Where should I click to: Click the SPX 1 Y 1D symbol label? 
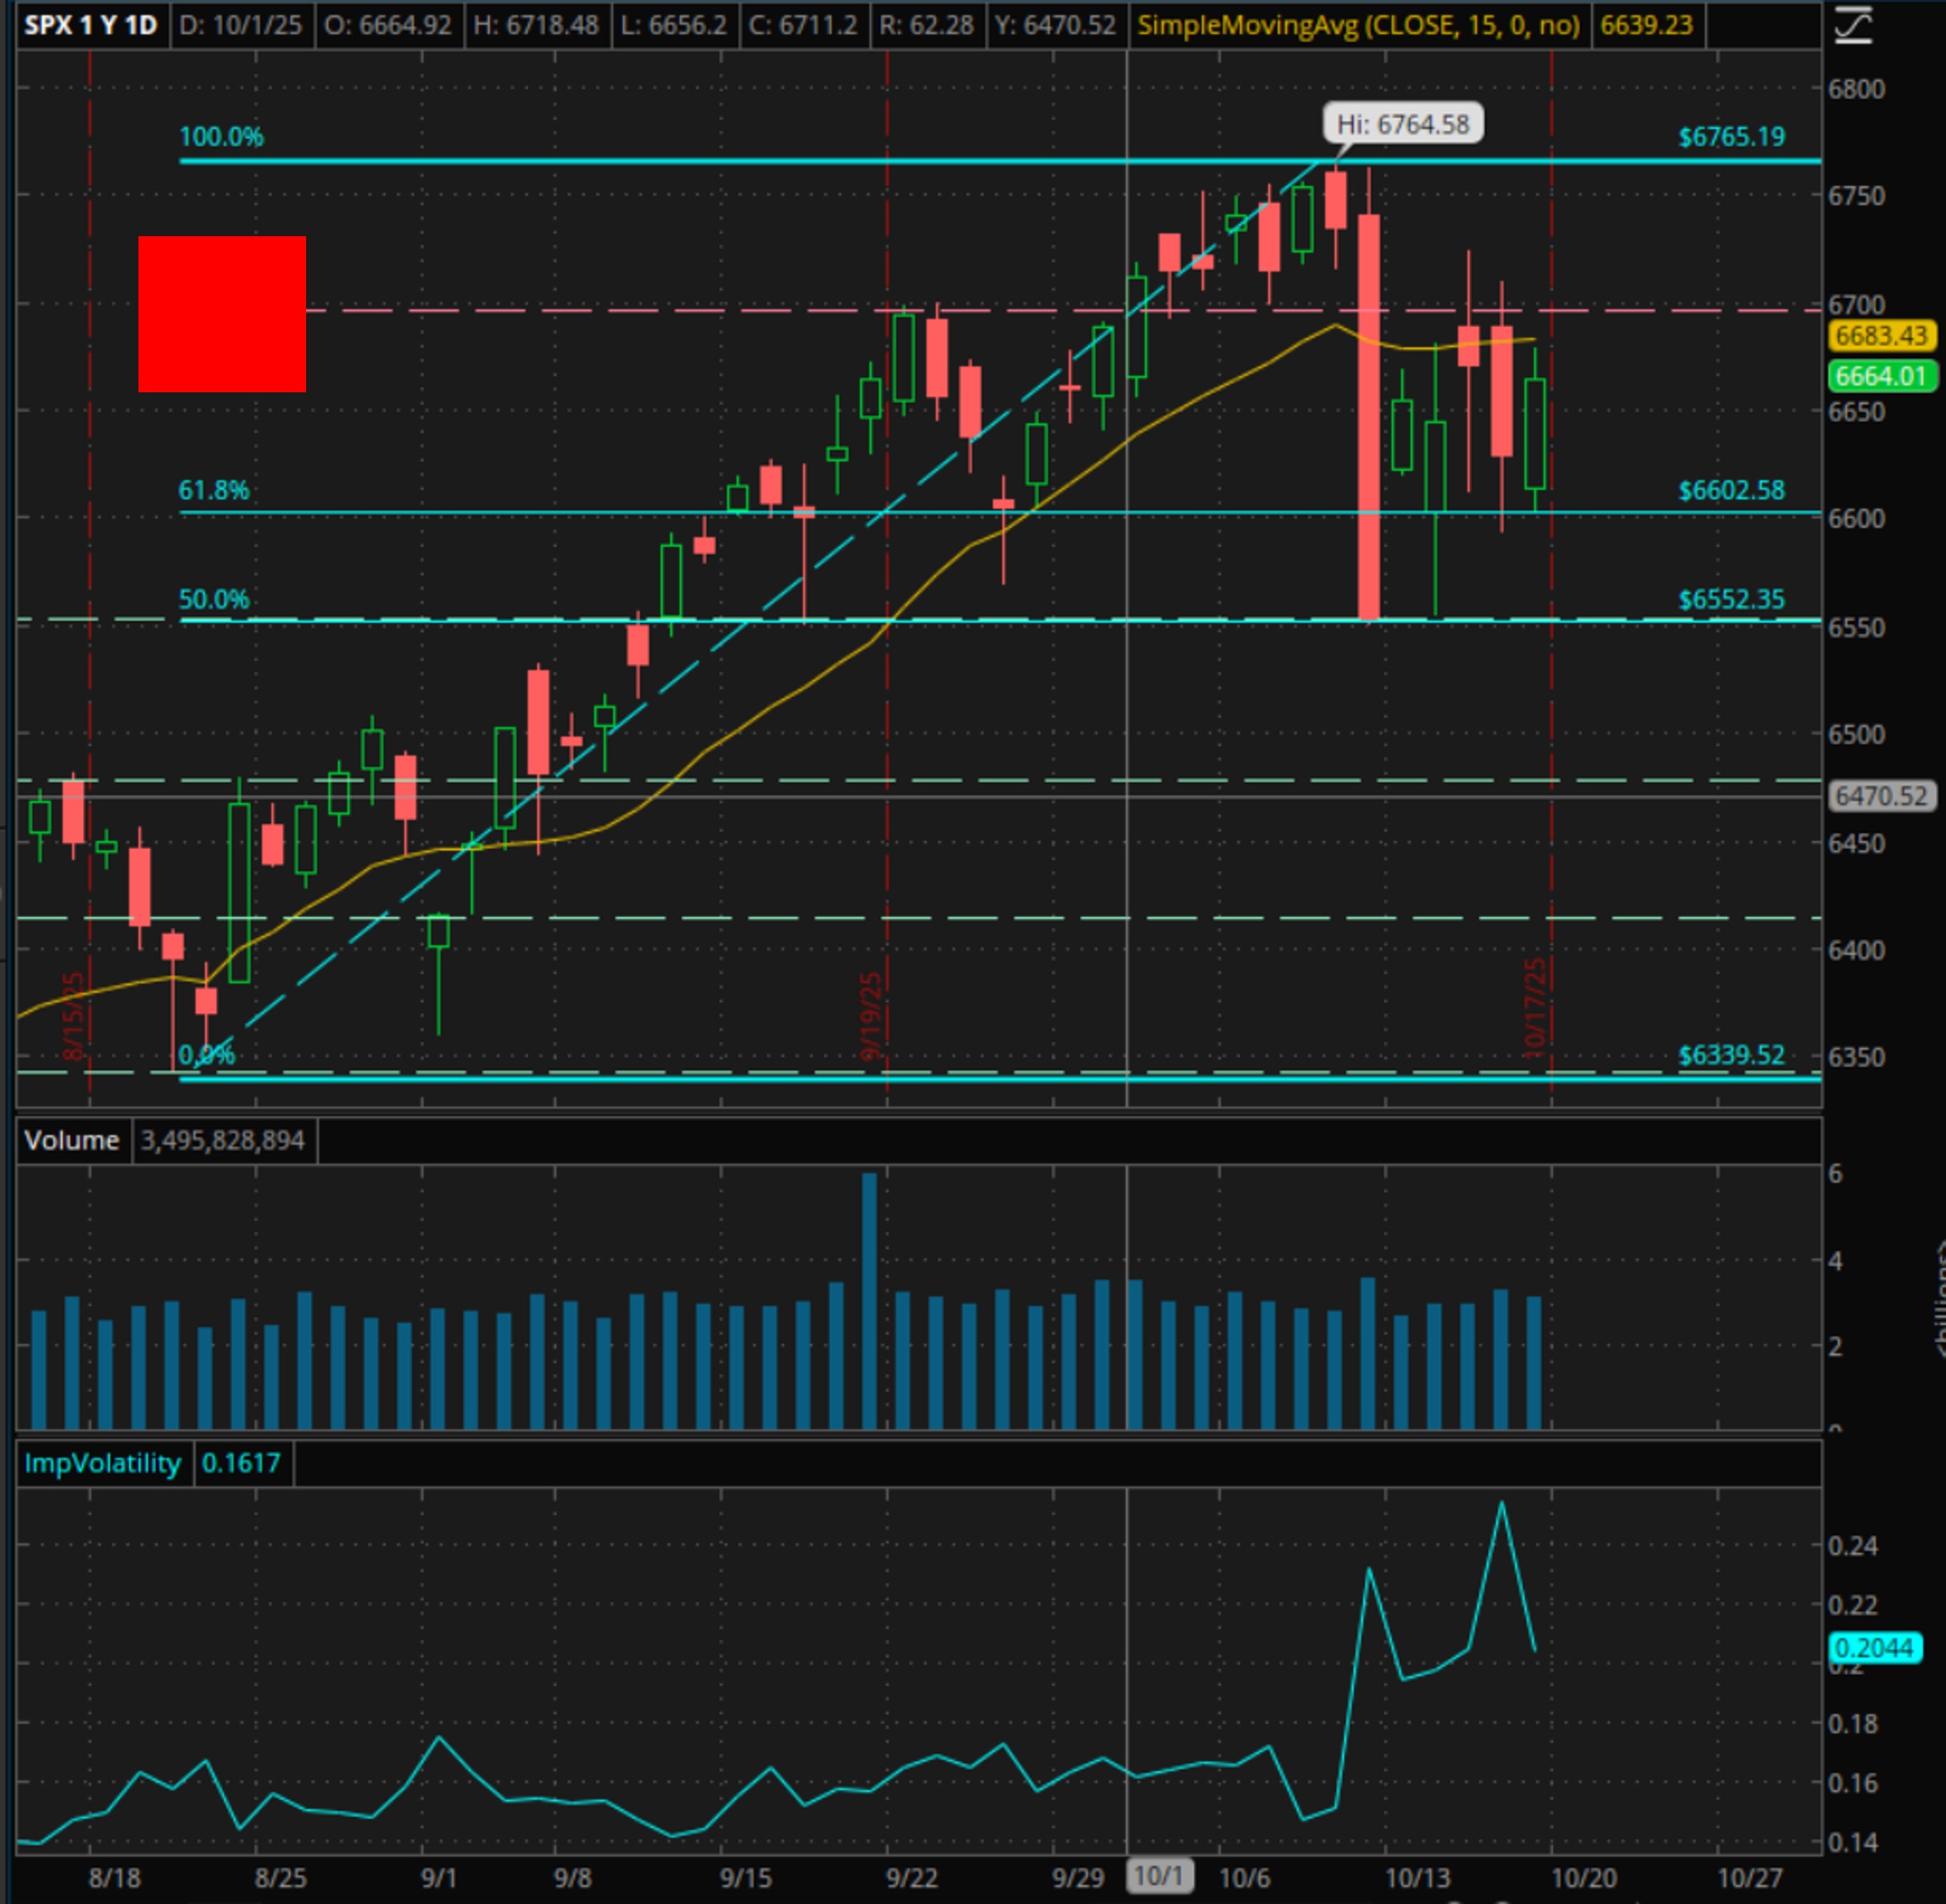[x=90, y=25]
